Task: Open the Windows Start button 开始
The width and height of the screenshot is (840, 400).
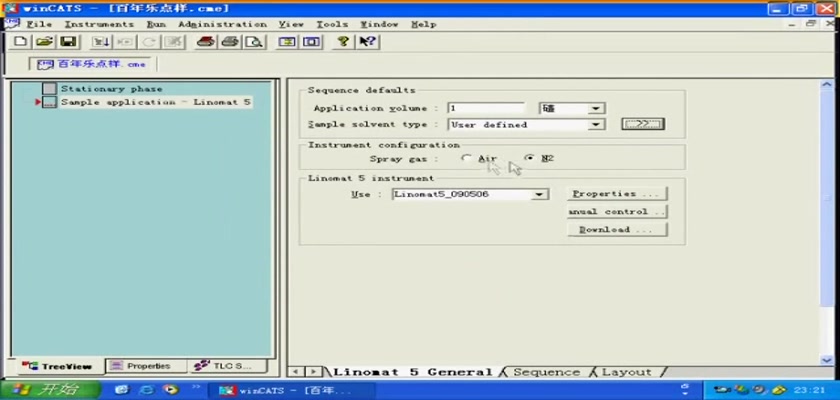Action: [50, 390]
